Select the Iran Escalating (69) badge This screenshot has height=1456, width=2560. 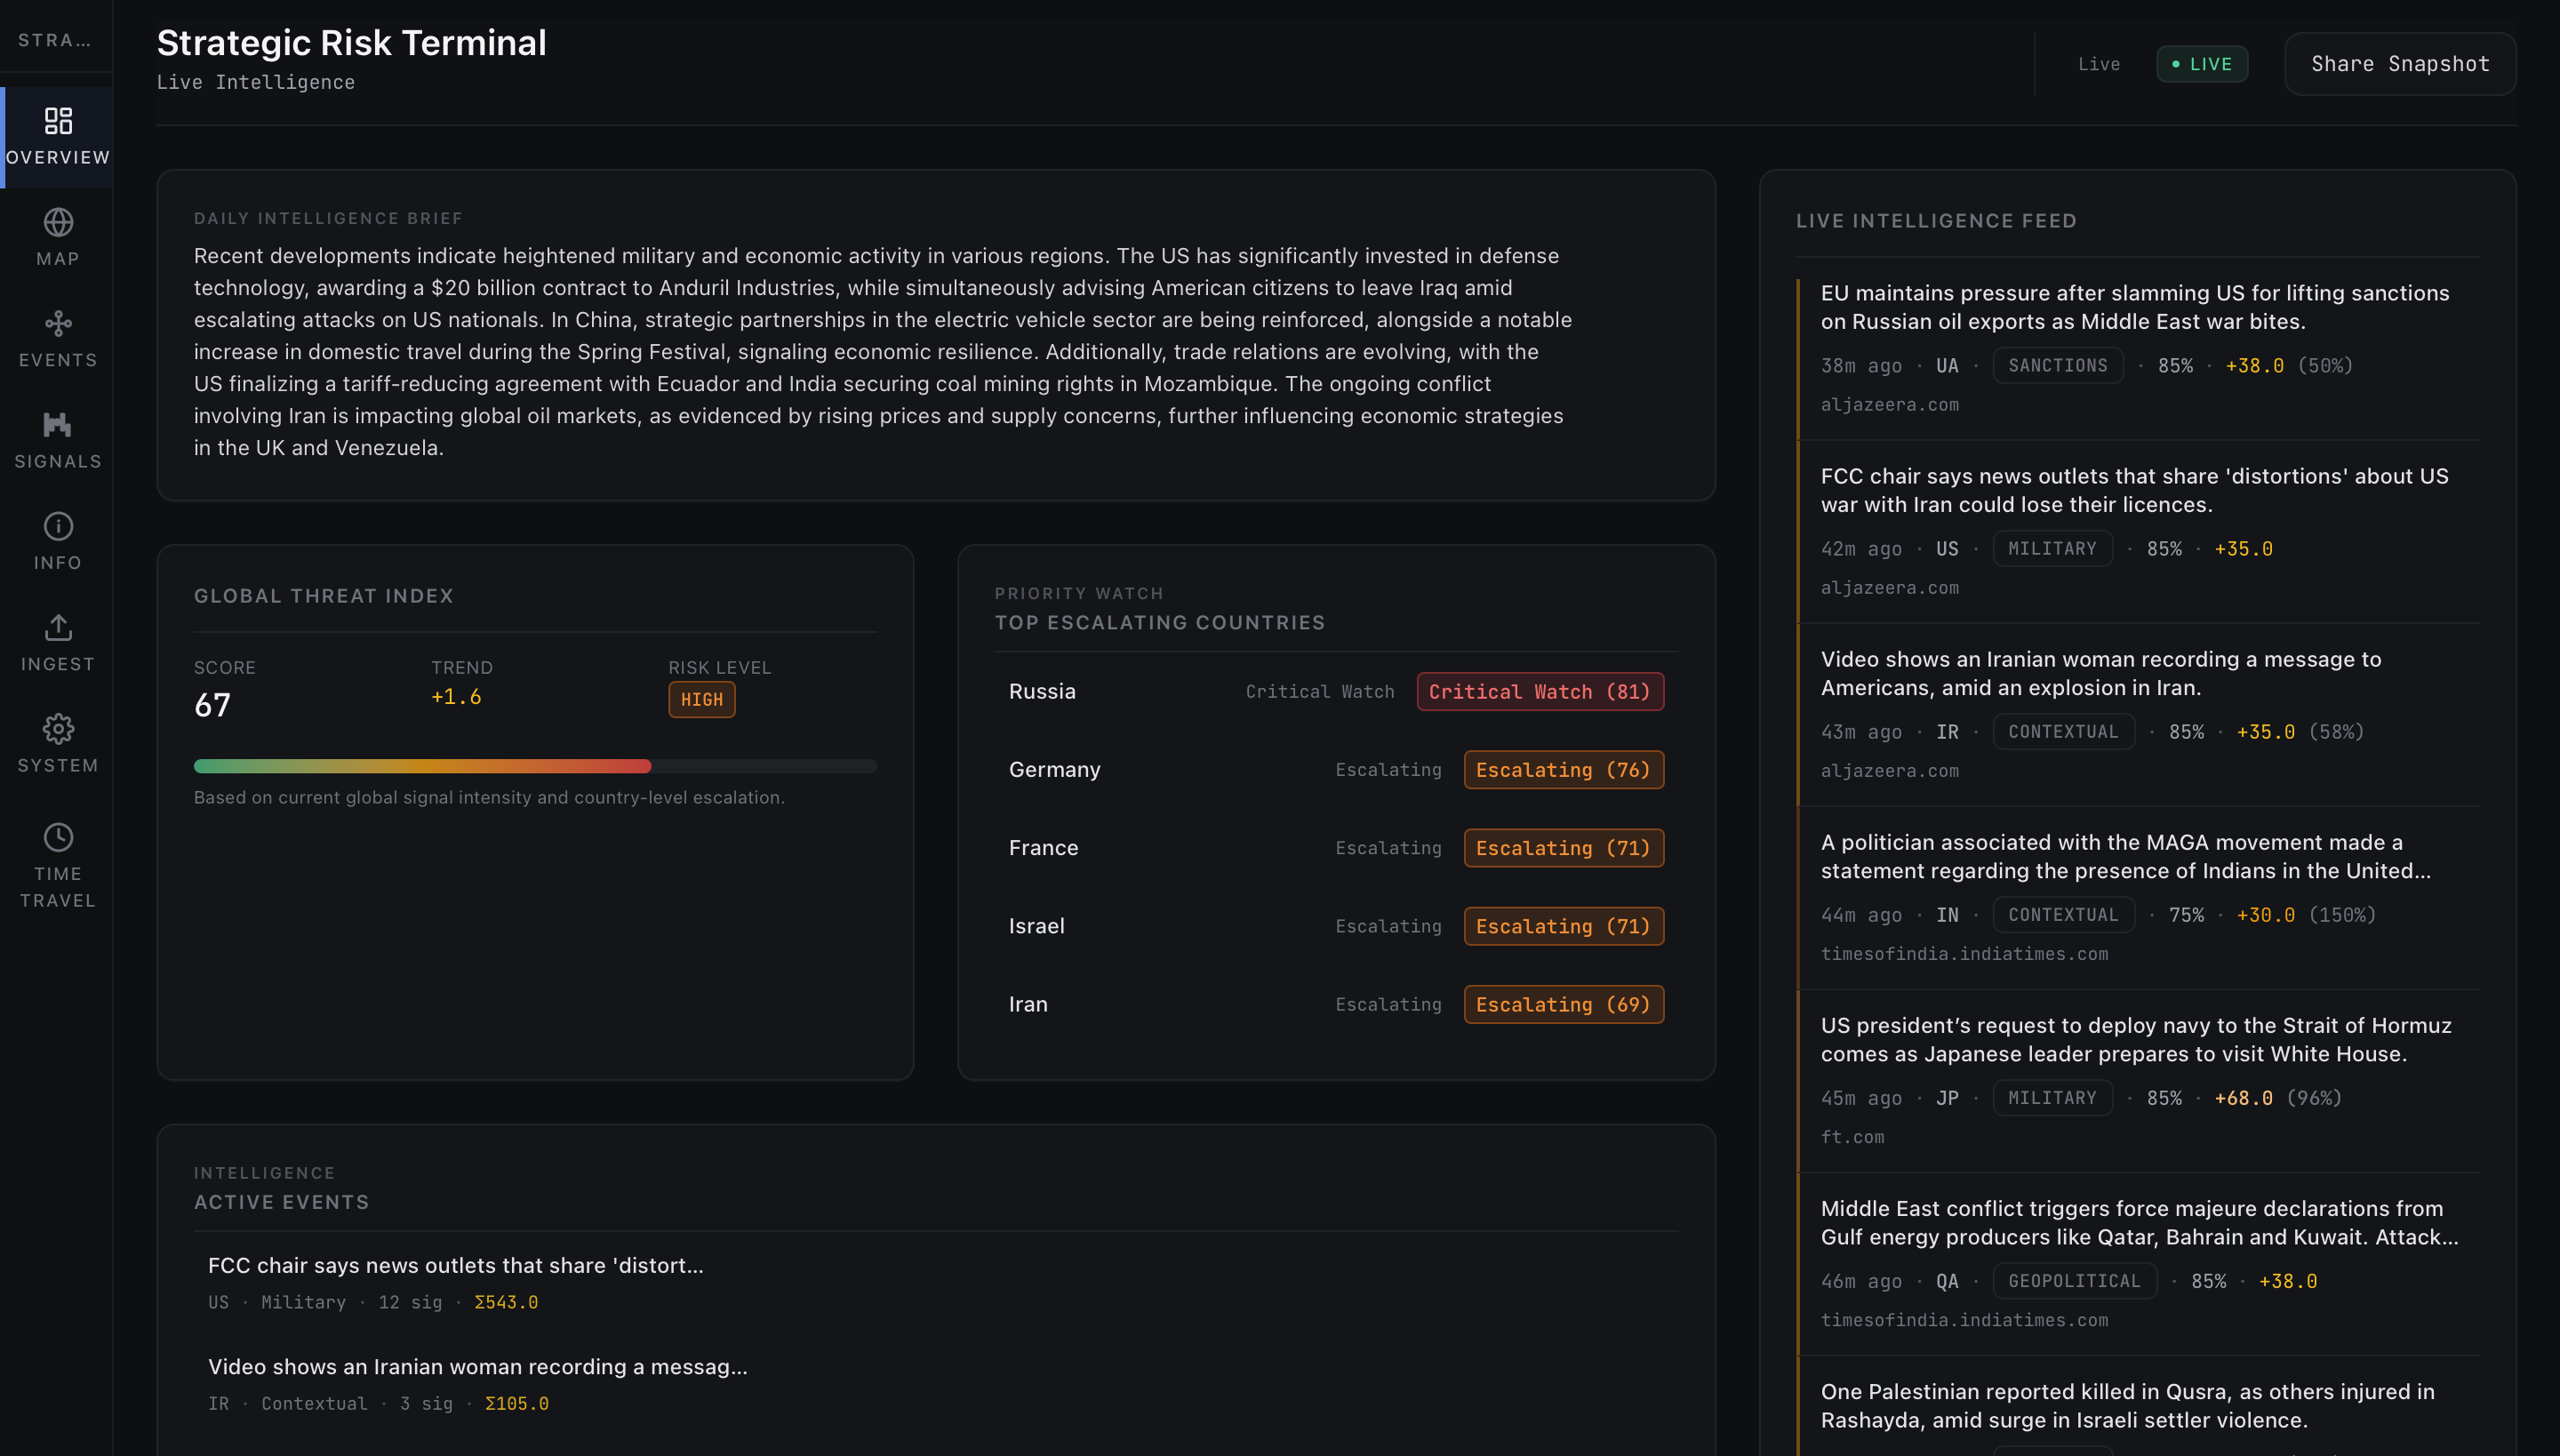click(x=1563, y=1004)
